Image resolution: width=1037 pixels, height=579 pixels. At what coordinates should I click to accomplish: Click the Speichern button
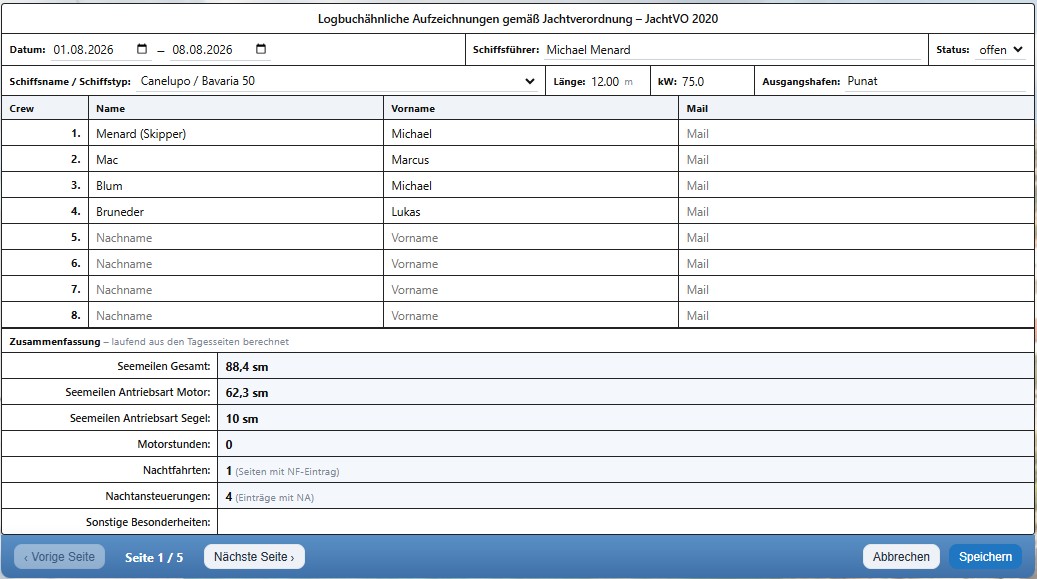click(x=985, y=557)
